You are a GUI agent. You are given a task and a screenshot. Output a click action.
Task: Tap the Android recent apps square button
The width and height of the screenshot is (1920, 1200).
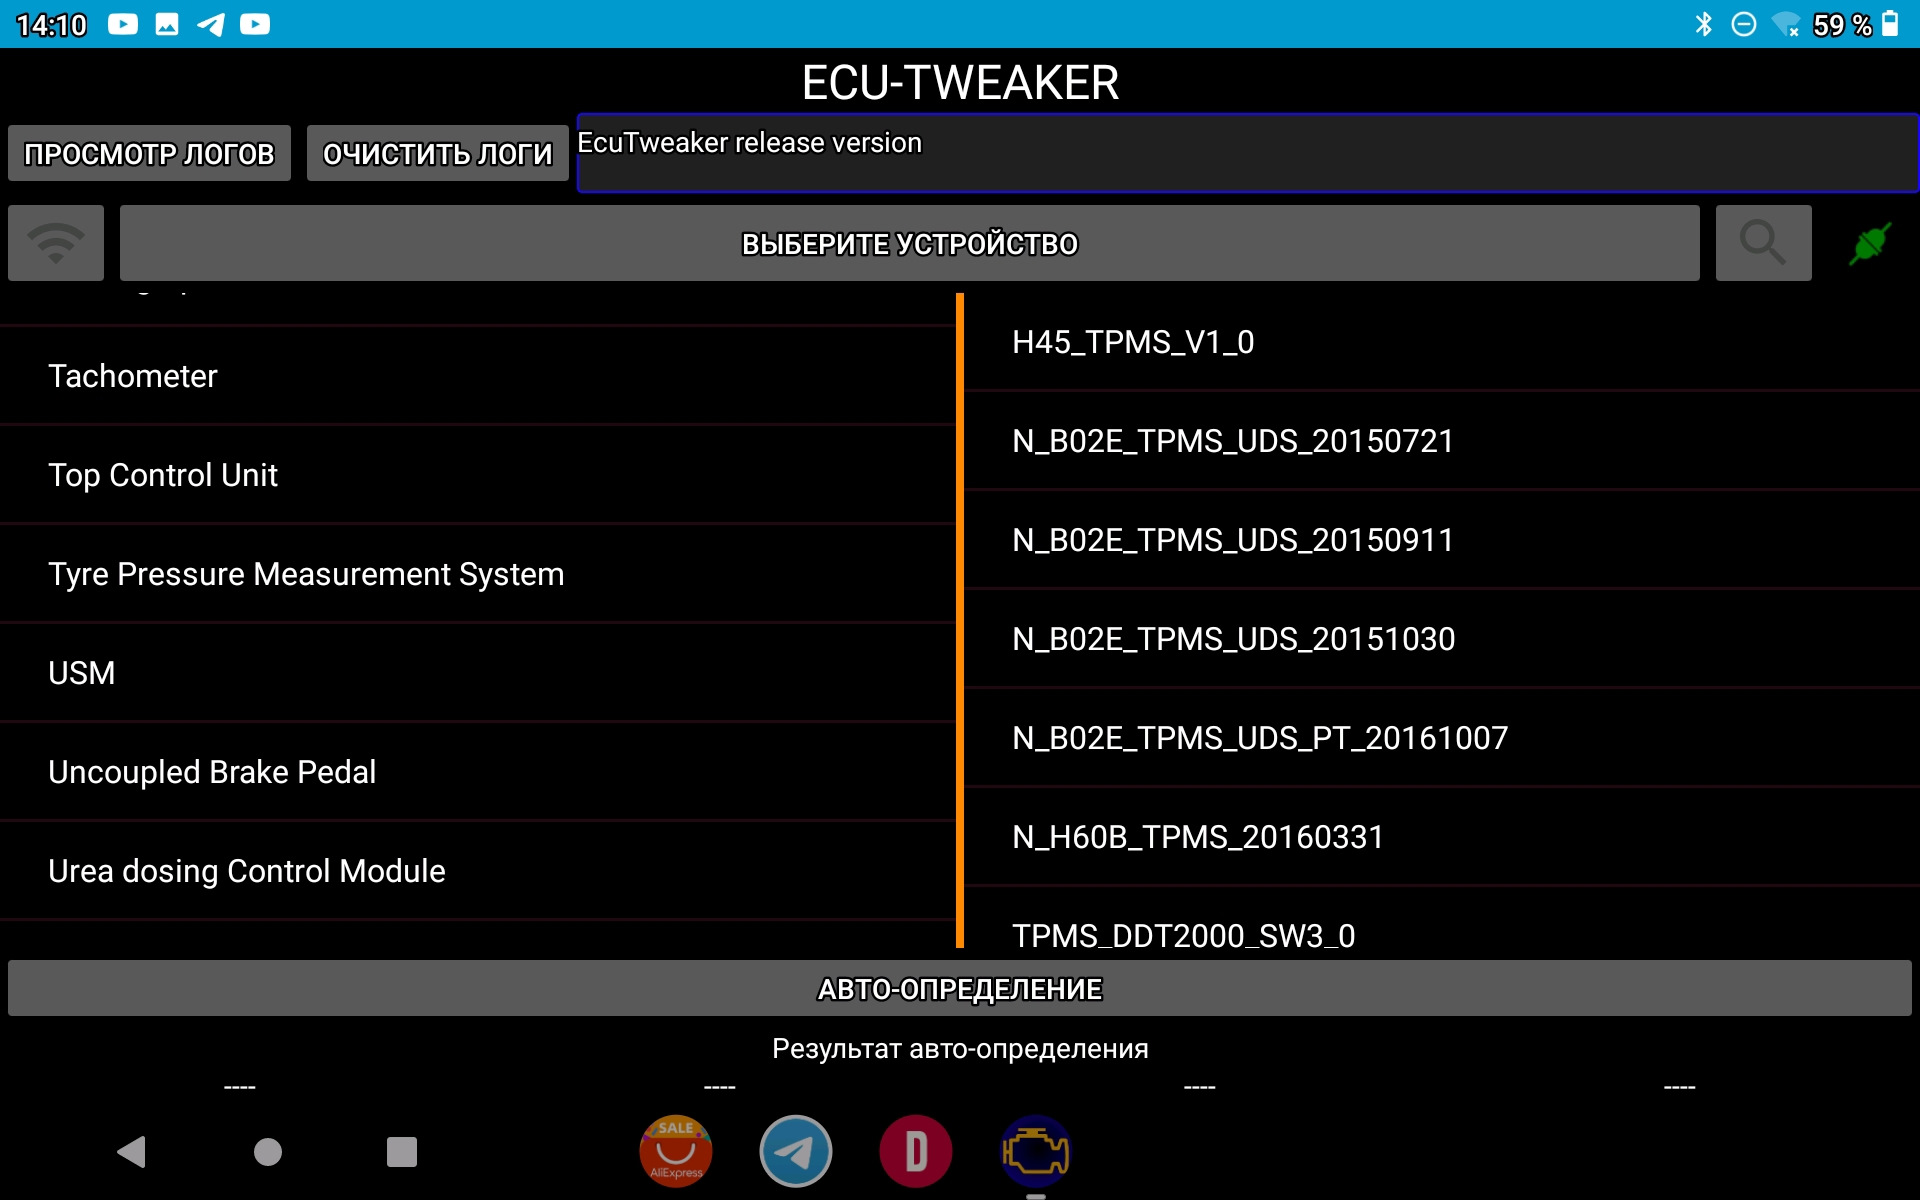tap(402, 1152)
